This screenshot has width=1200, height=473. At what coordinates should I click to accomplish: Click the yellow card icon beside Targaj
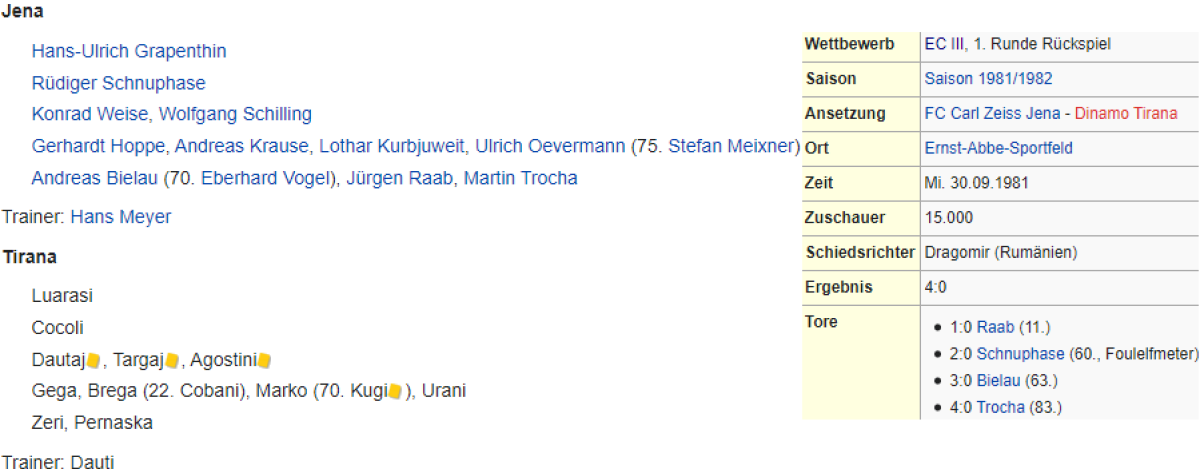[172, 360]
